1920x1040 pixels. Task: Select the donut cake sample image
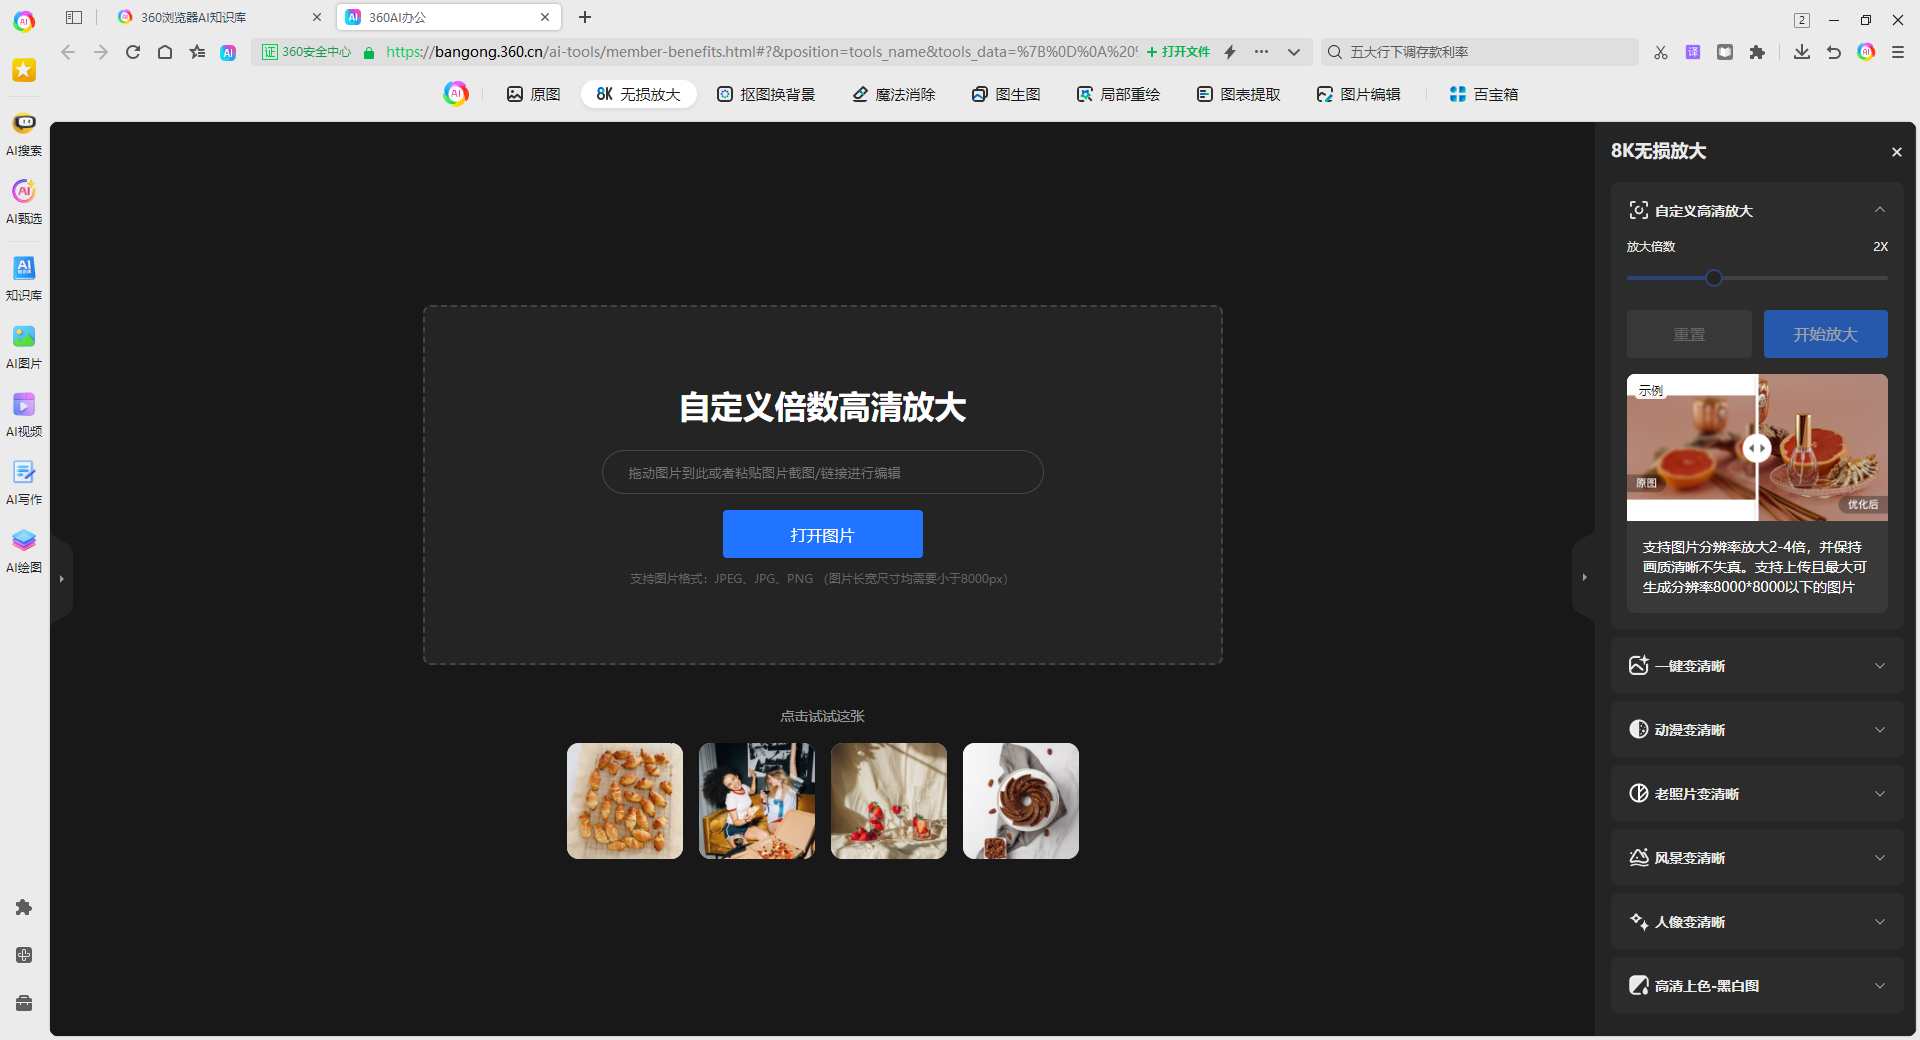[x=1020, y=800]
